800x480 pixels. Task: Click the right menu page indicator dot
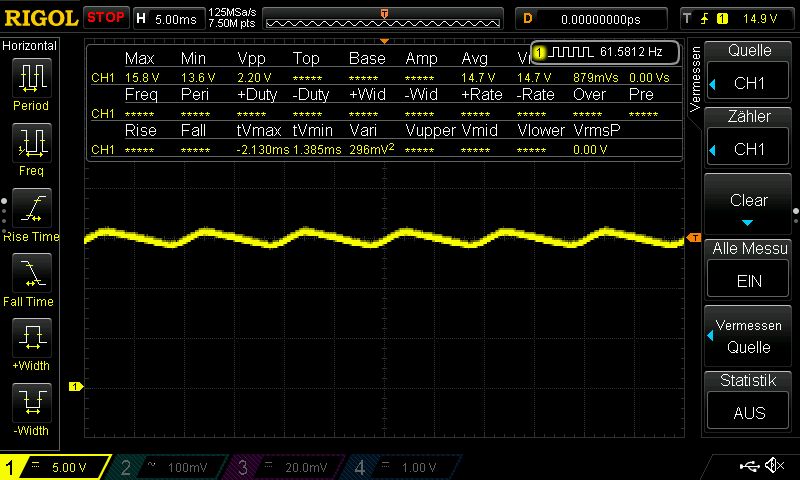tap(796, 211)
